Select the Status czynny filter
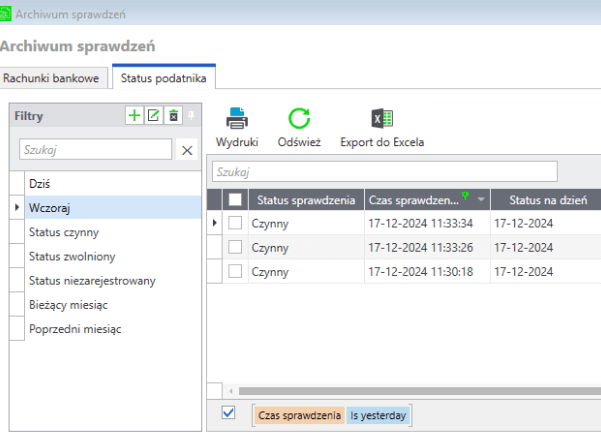The height and width of the screenshot is (434, 601). pos(65,232)
